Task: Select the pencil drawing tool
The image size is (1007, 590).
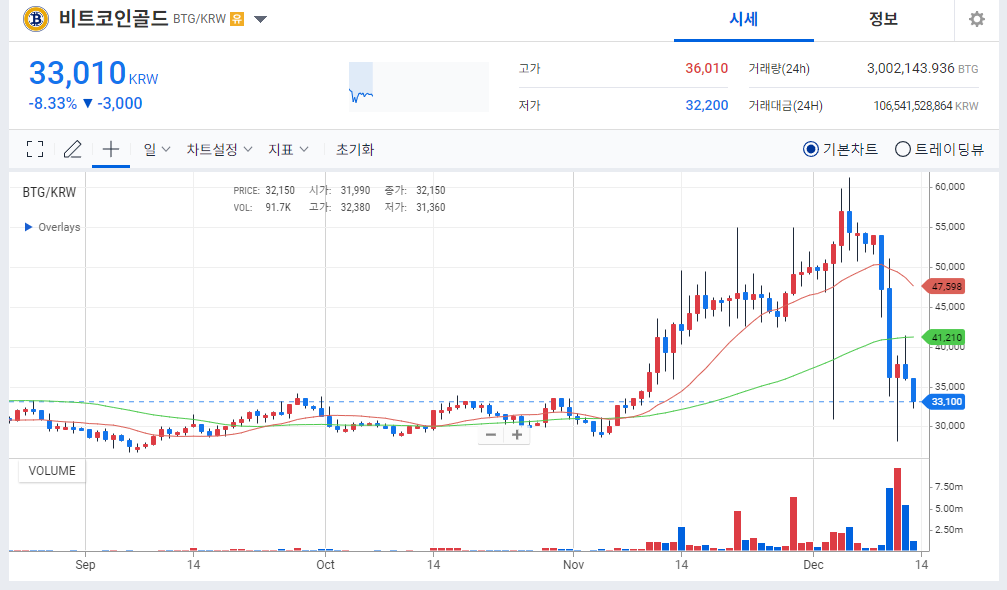Action: 73,149
